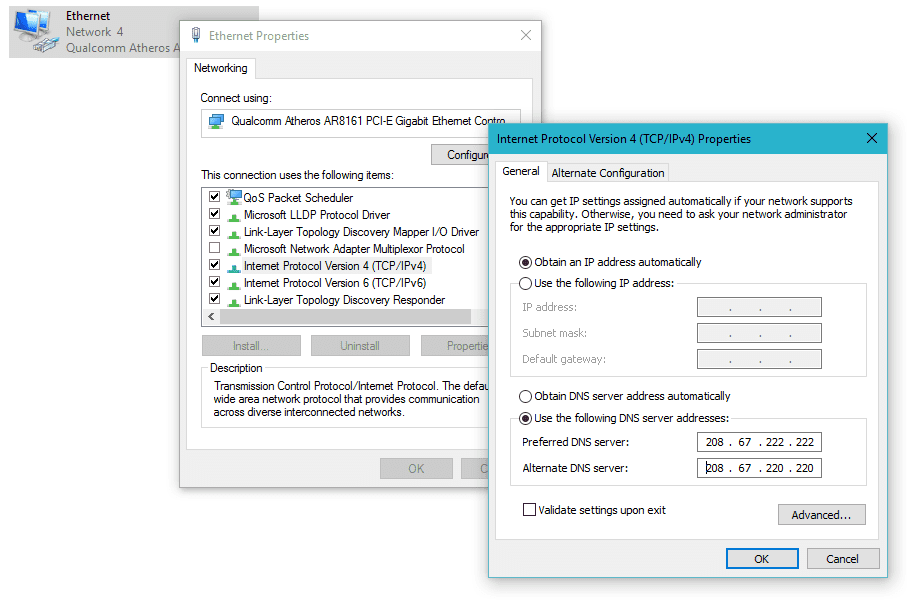Select Microsoft Network Adapter Multiplexor Protocol row
The image size is (907, 609).
click(354, 249)
